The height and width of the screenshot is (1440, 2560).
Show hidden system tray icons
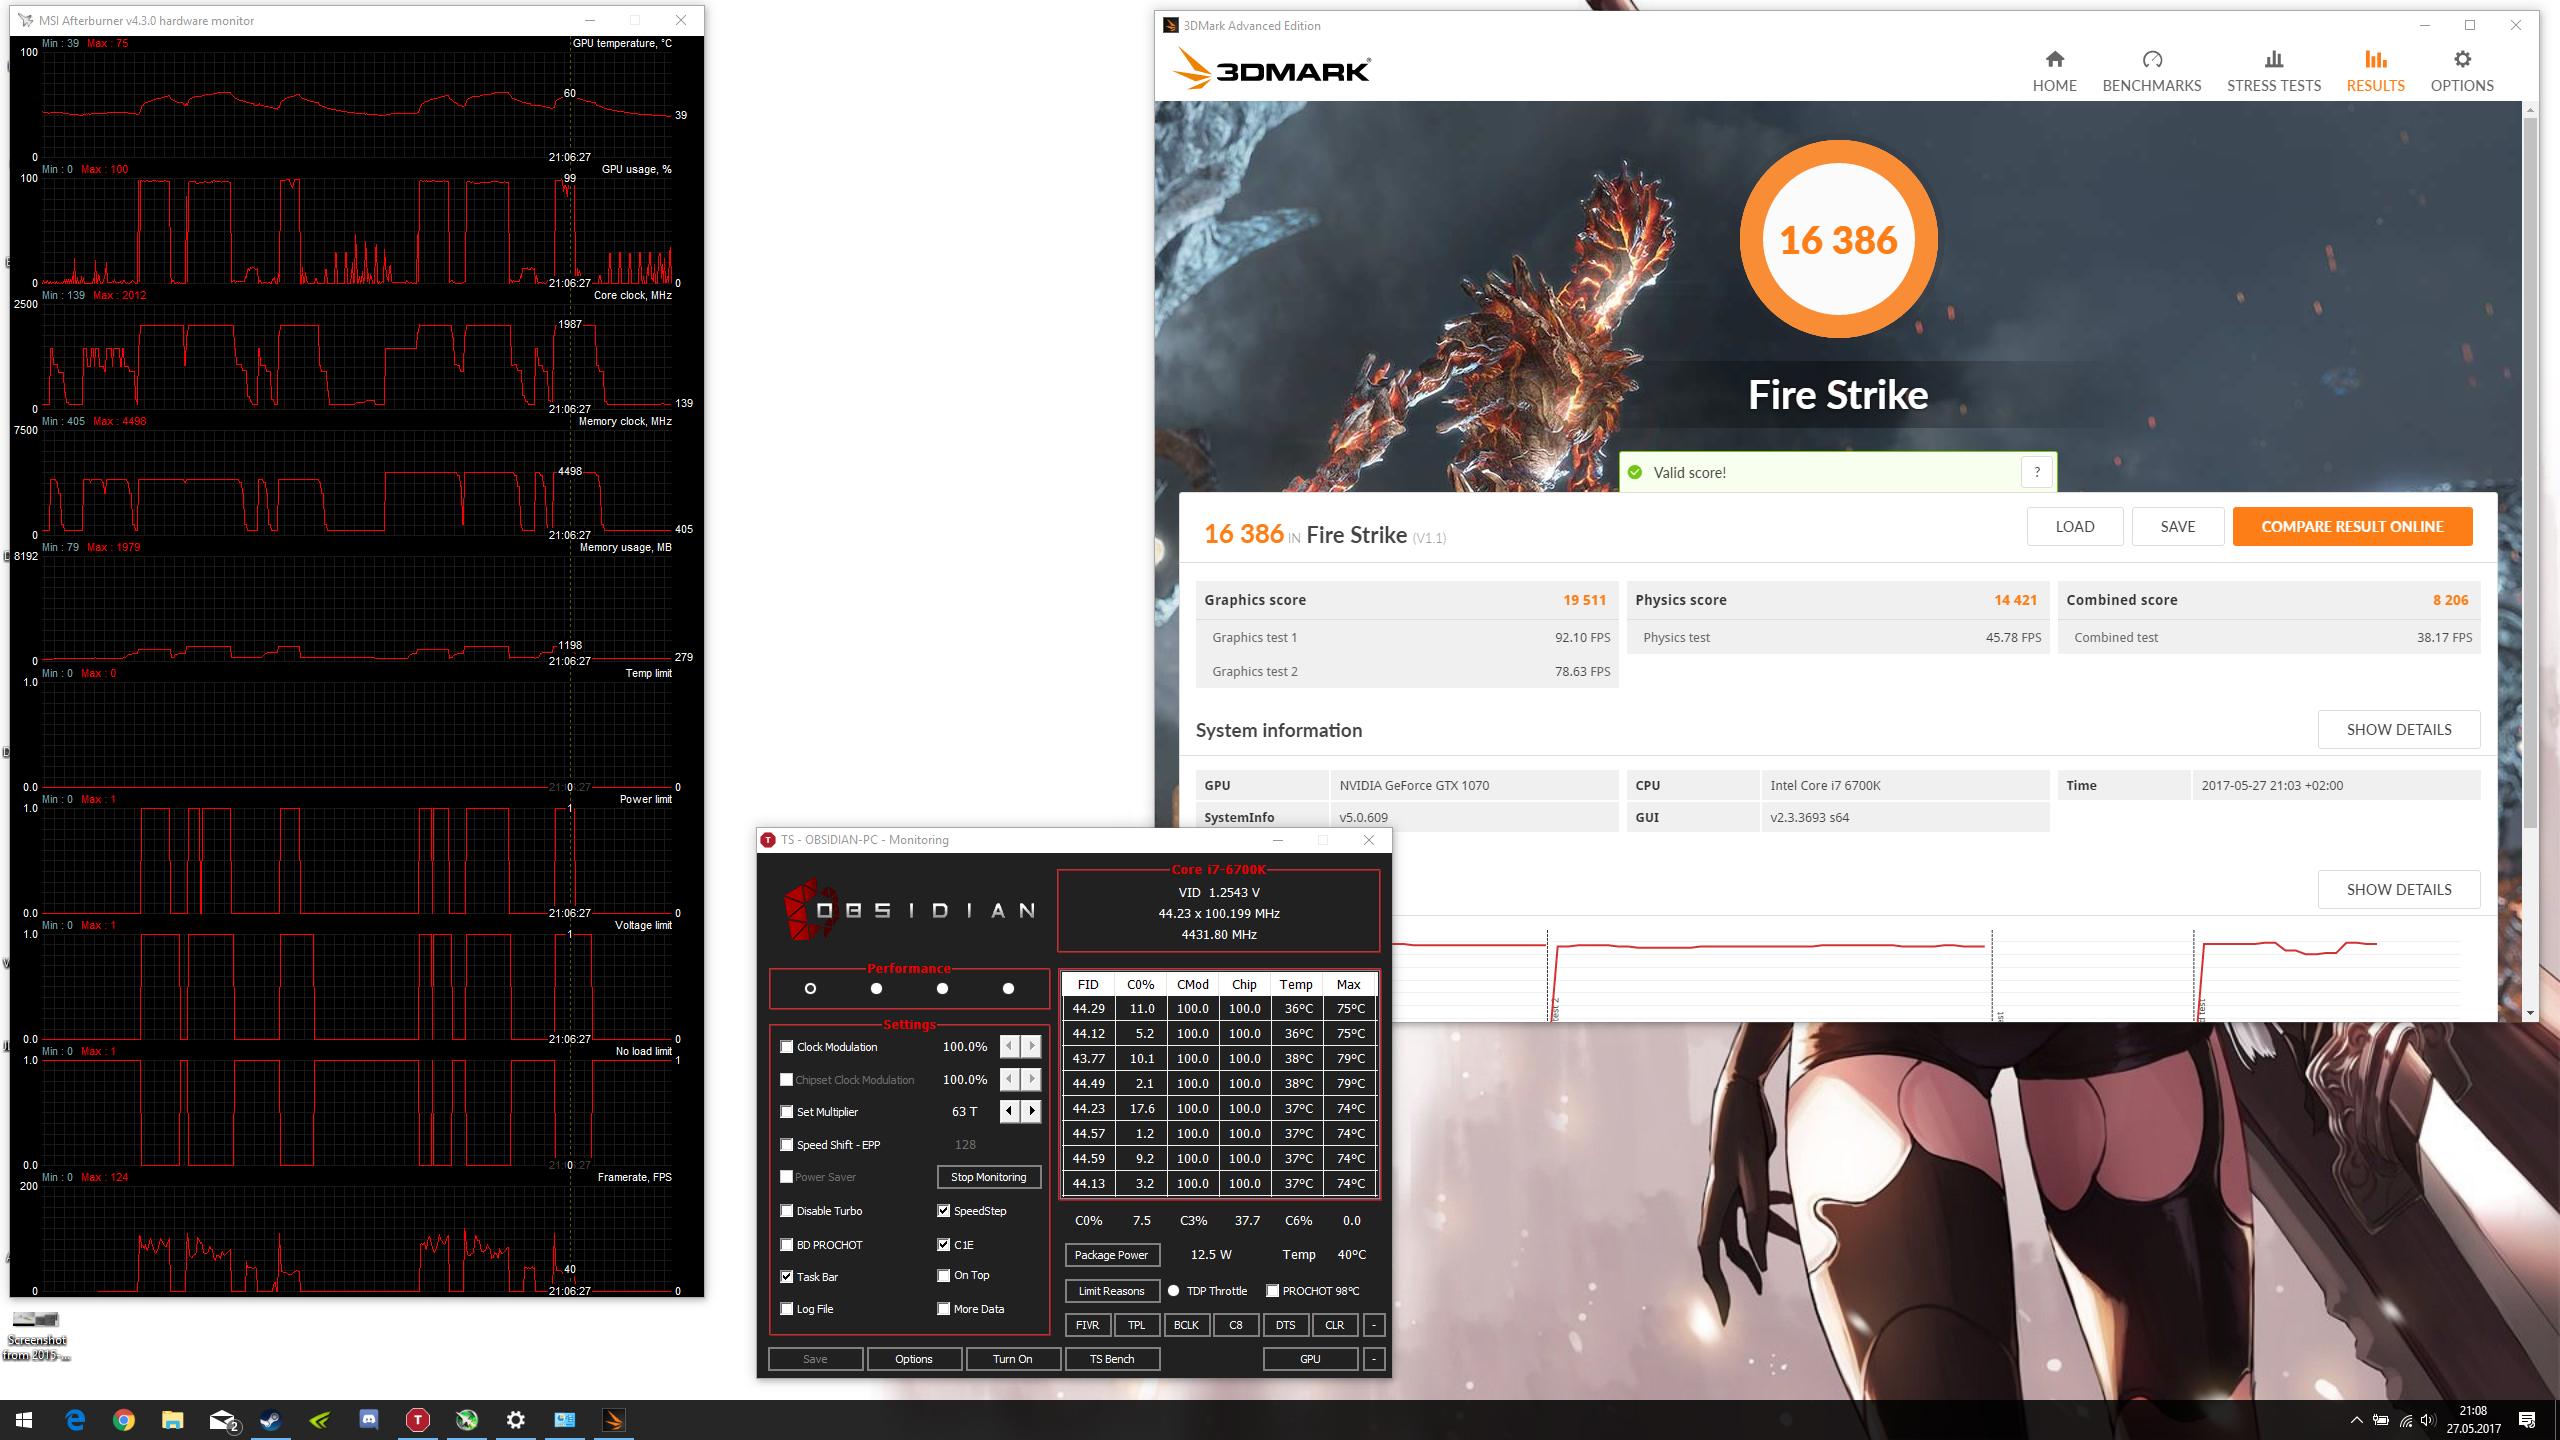2356,1420
